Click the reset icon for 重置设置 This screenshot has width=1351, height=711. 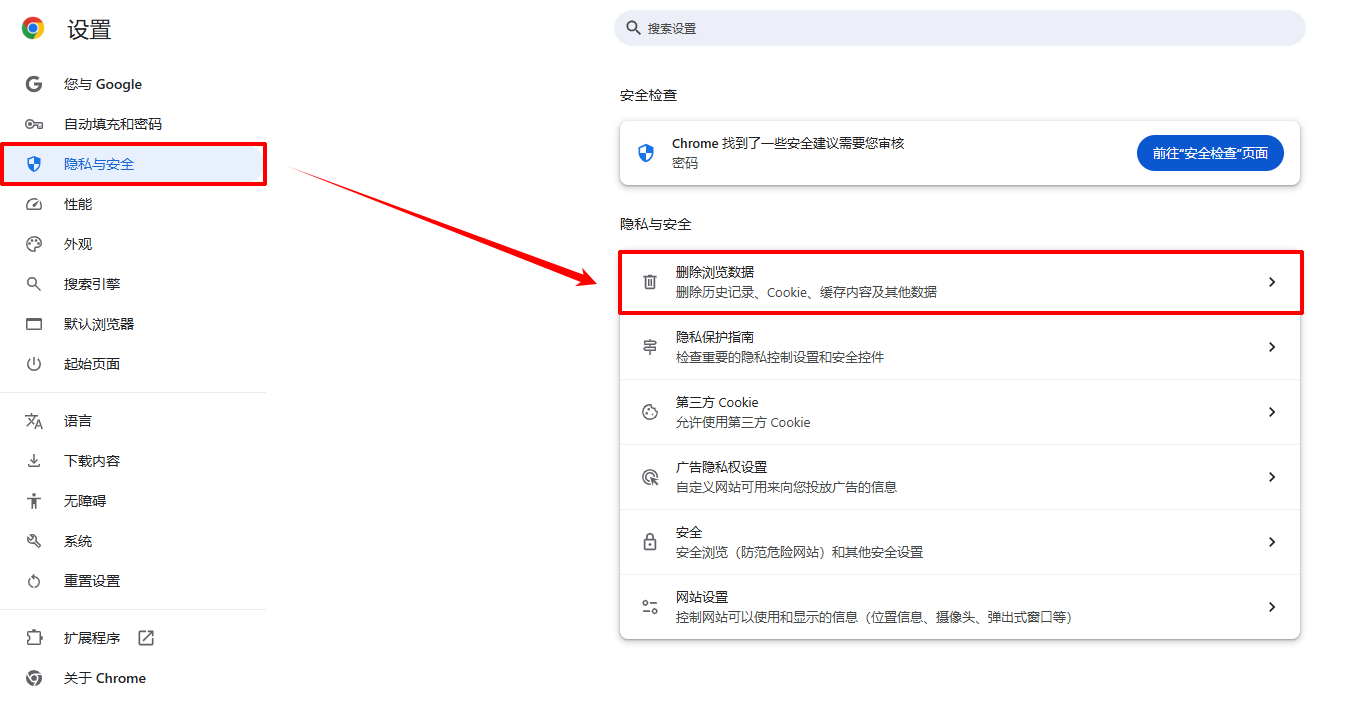coord(34,581)
